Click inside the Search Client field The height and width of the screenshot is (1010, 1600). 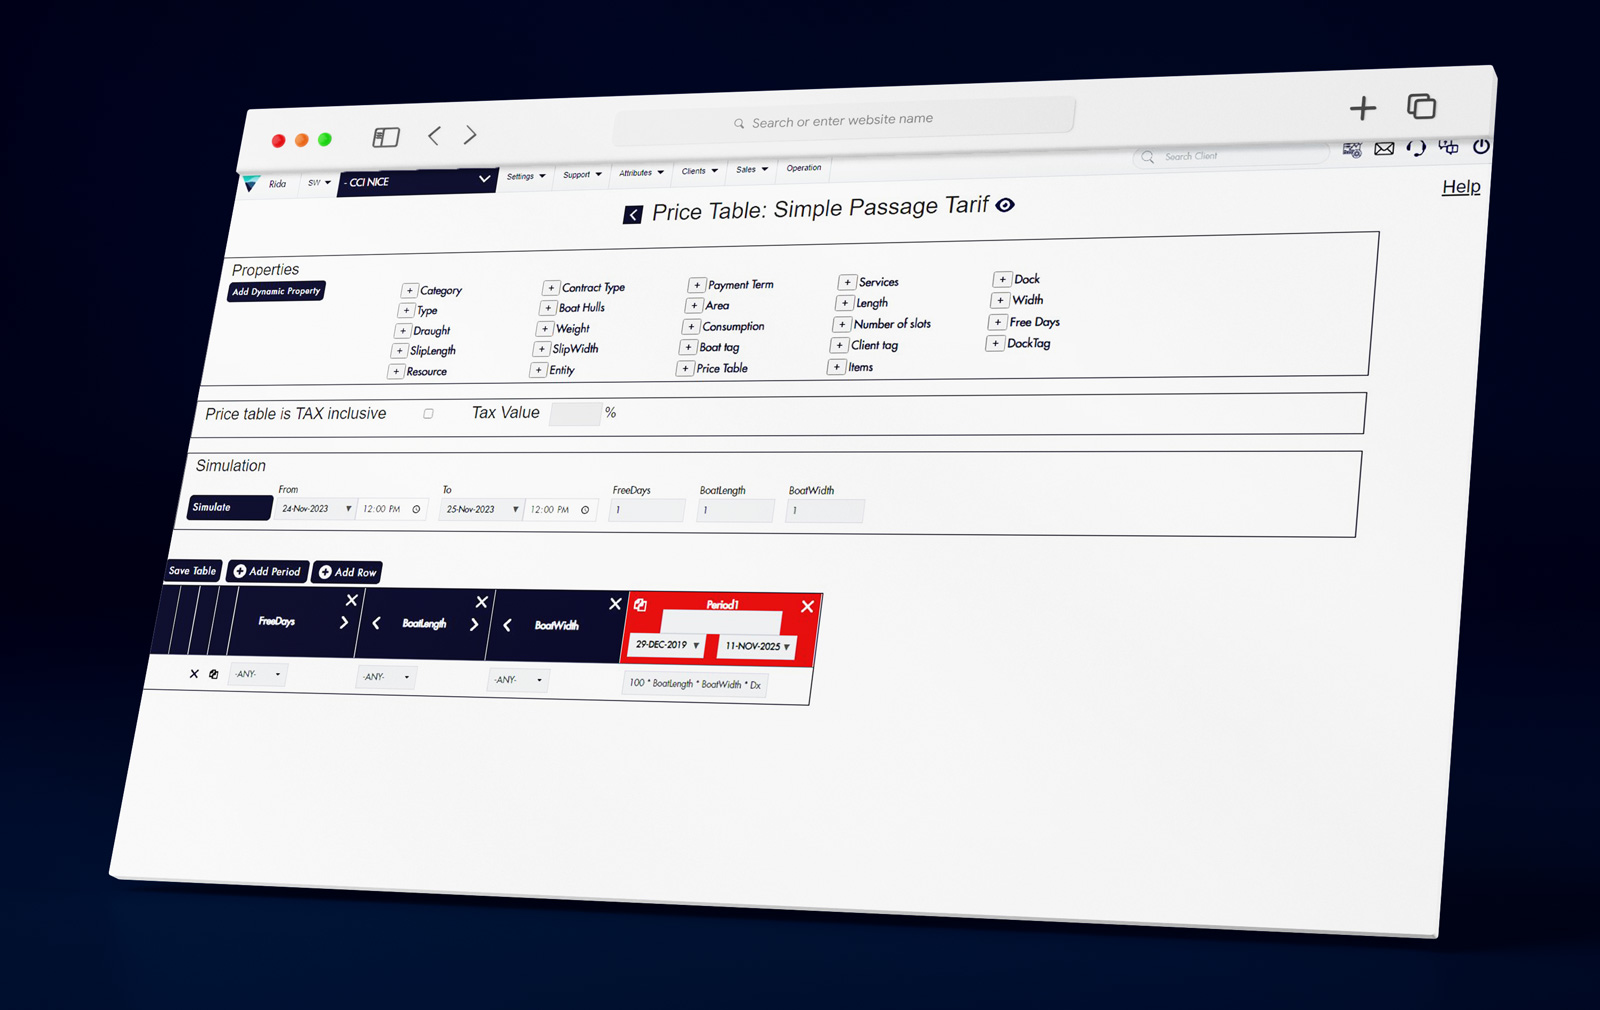1230,157
